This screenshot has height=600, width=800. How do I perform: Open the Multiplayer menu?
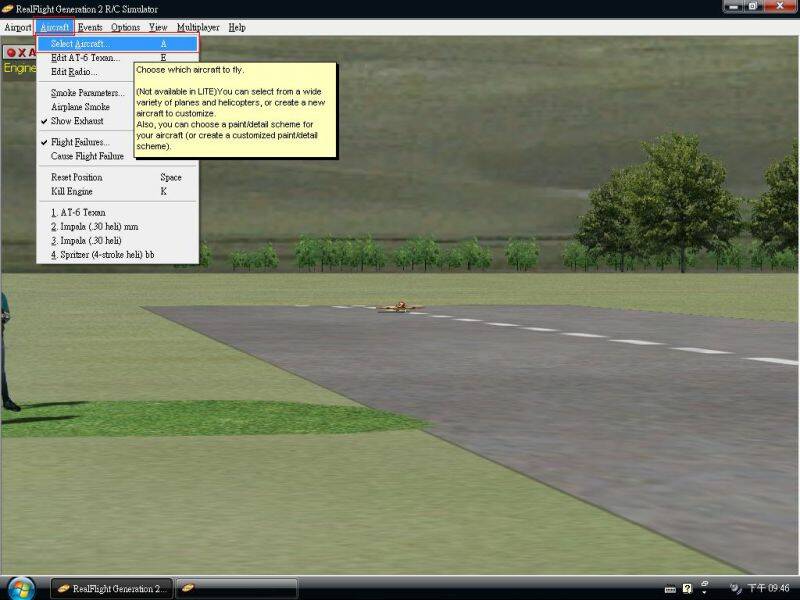198,28
